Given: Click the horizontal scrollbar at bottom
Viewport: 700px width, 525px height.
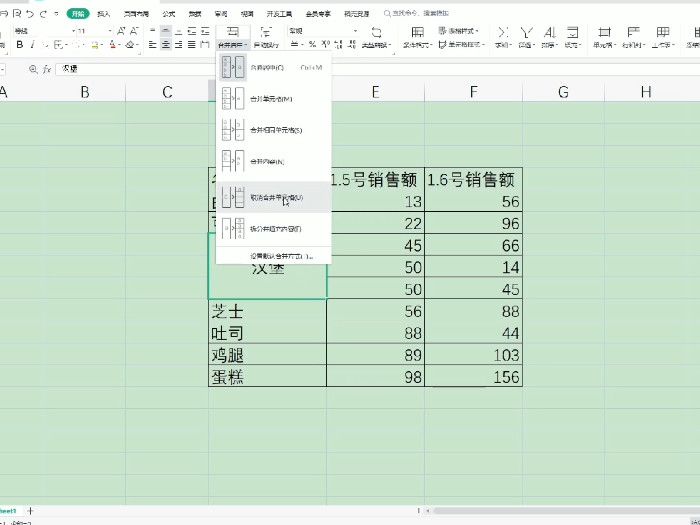Looking at the screenshot, I should click(x=566, y=510).
